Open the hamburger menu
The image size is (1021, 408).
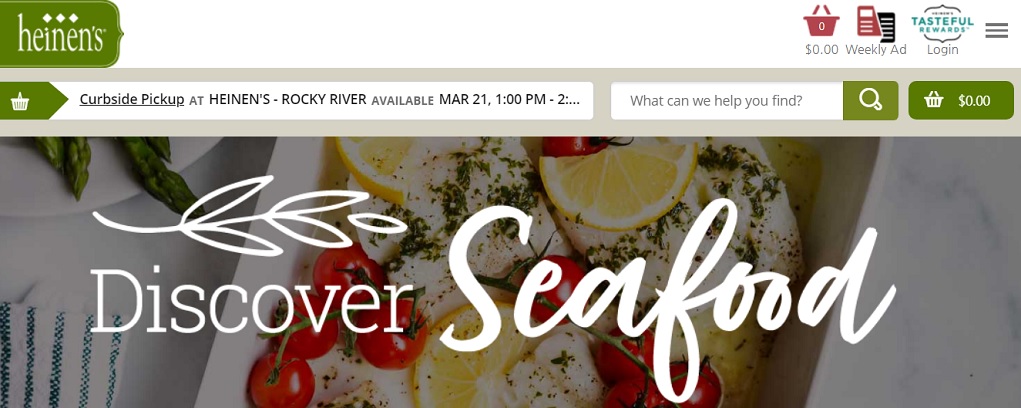point(996,31)
